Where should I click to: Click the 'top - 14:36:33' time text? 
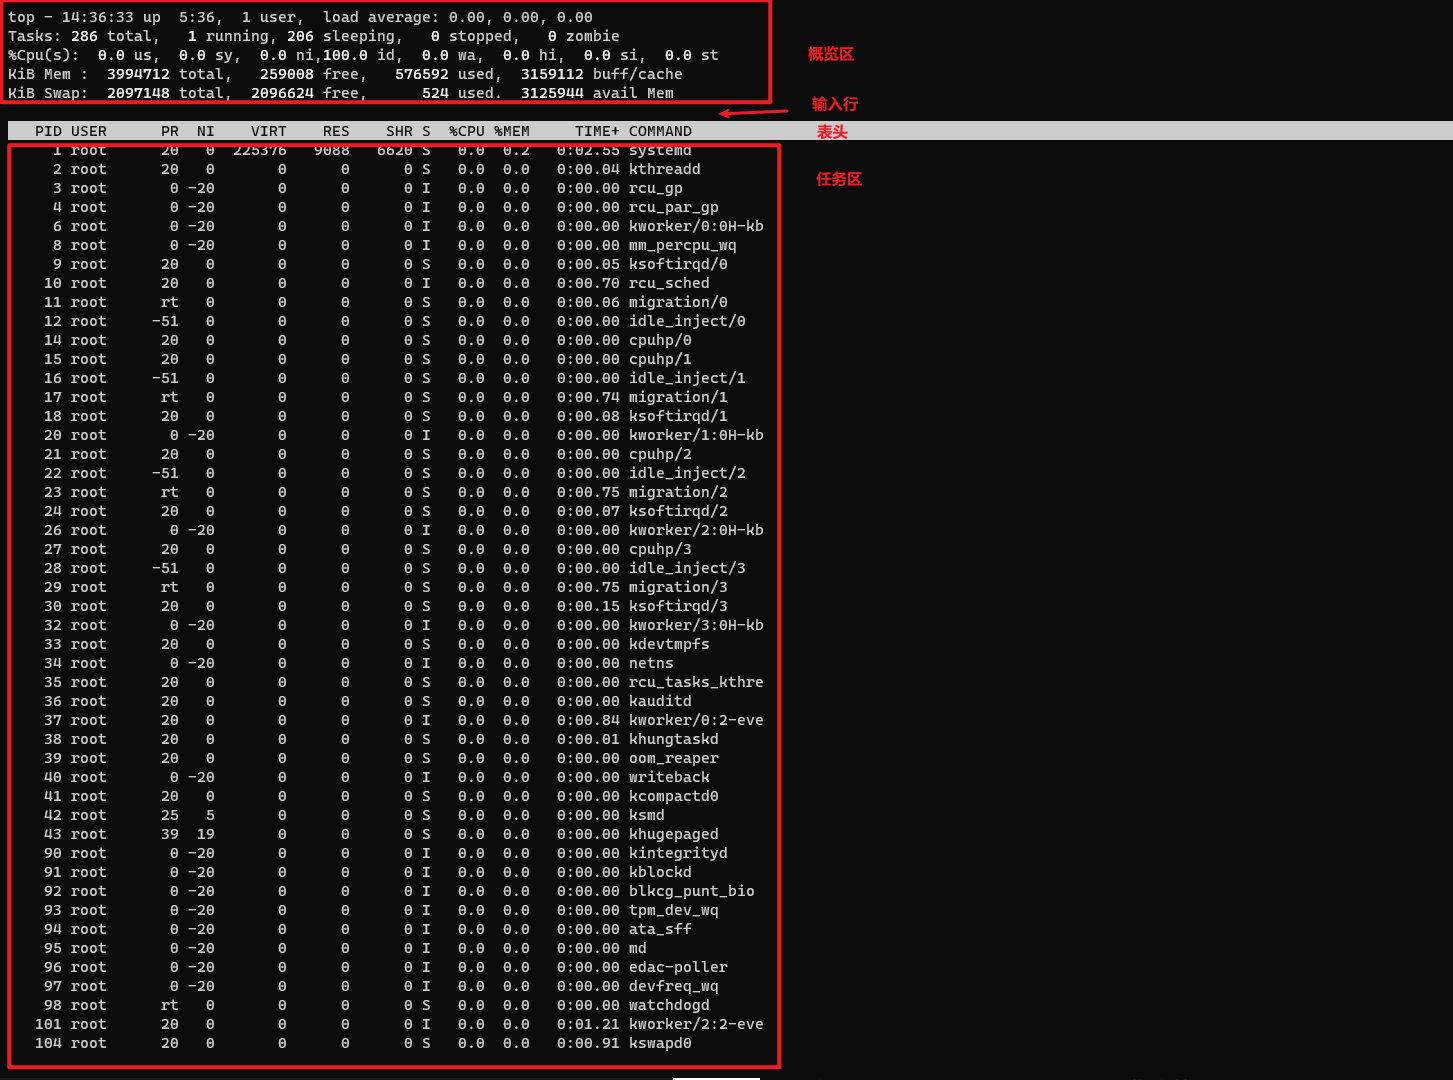coord(72,17)
